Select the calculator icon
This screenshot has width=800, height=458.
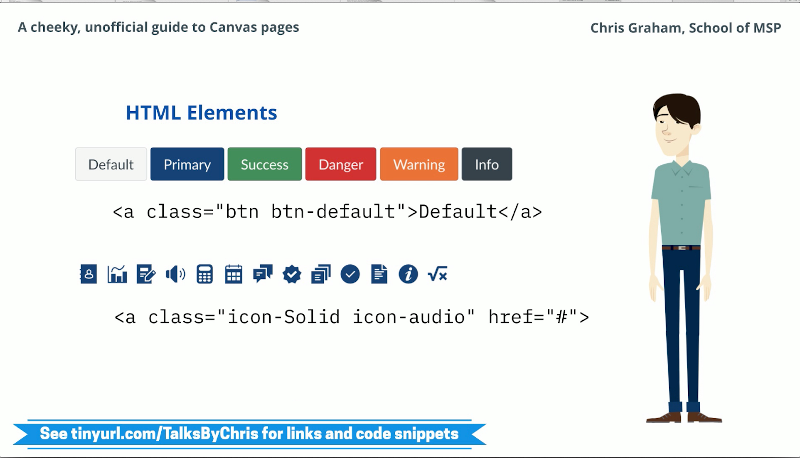point(205,273)
